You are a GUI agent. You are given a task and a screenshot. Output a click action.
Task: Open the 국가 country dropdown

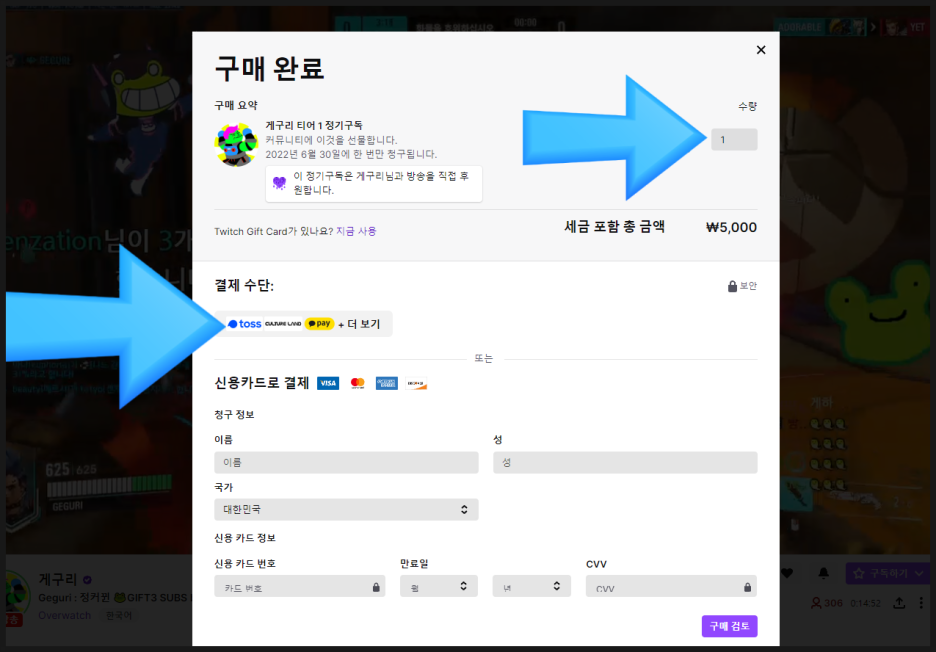coord(346,509)
